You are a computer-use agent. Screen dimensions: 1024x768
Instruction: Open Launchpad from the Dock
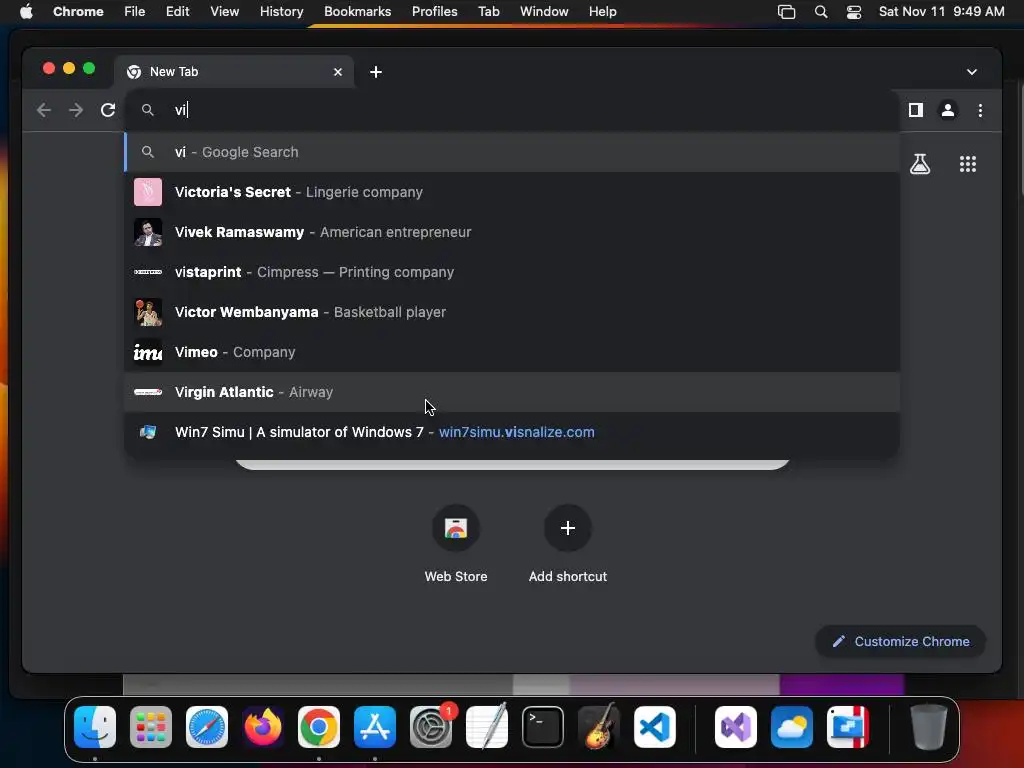(151, 727)
